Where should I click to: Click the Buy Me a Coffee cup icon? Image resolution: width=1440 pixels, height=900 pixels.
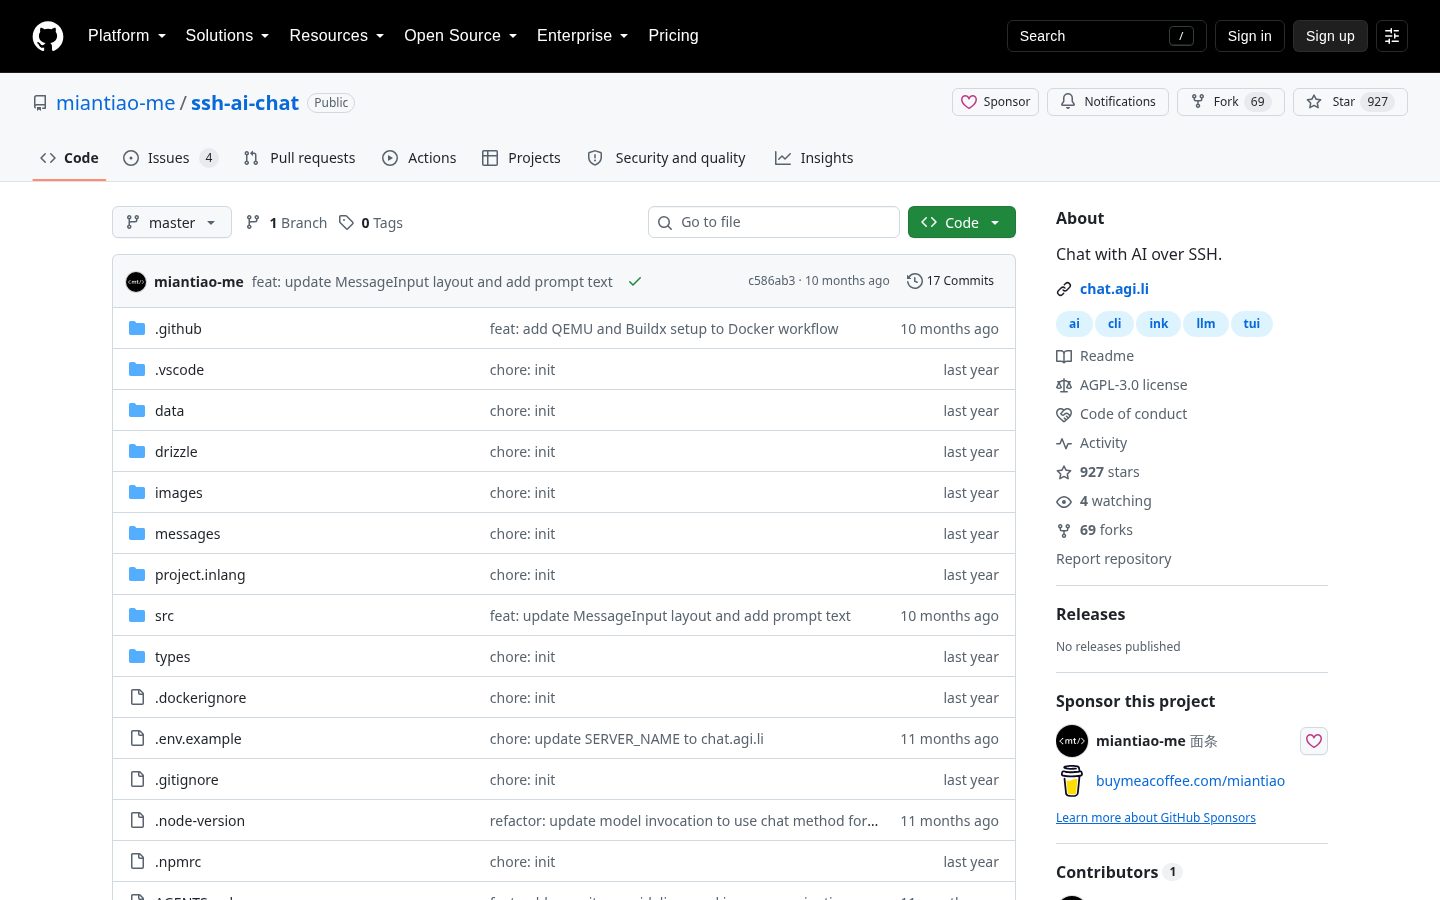click(1072, 781)
